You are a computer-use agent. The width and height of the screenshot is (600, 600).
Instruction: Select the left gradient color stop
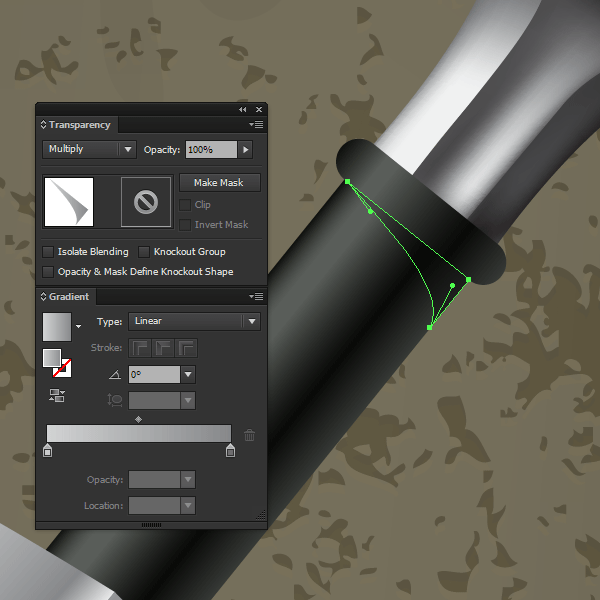click(x=47, y=450)
